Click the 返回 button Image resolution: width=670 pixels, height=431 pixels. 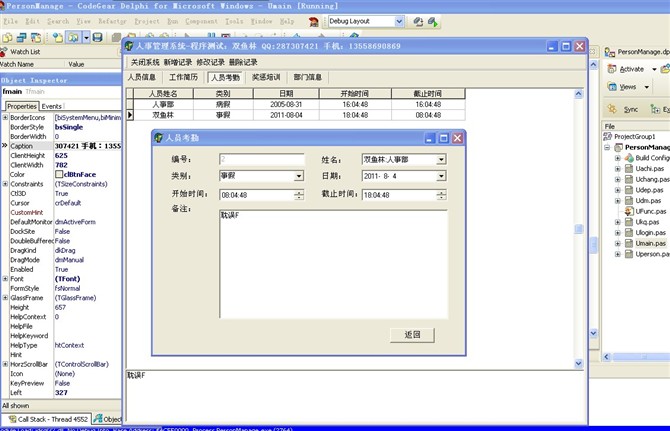pyautogui.click(x=412, y=335)
